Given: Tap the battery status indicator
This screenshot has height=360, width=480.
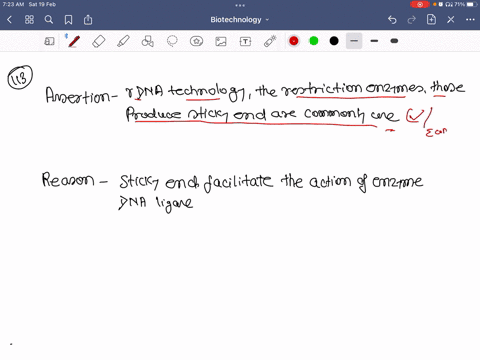Looking at the screenshot, I should [472, 4].
